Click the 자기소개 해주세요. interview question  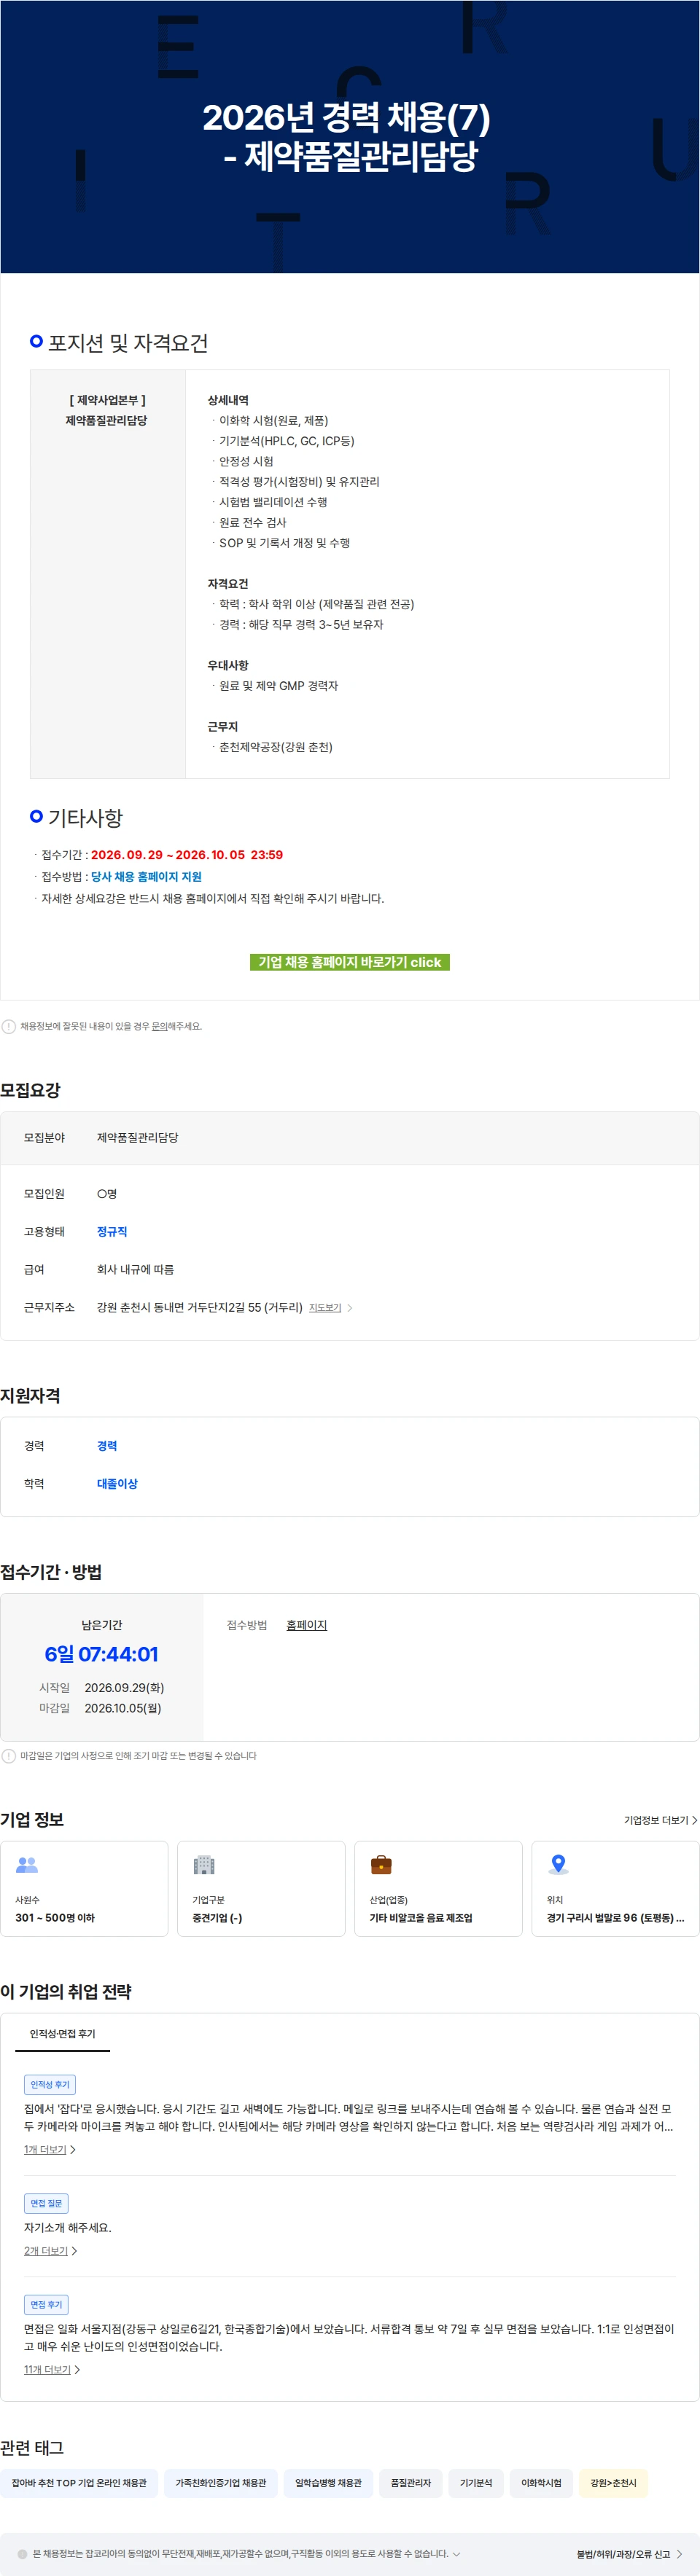(x=68, y=2228)
